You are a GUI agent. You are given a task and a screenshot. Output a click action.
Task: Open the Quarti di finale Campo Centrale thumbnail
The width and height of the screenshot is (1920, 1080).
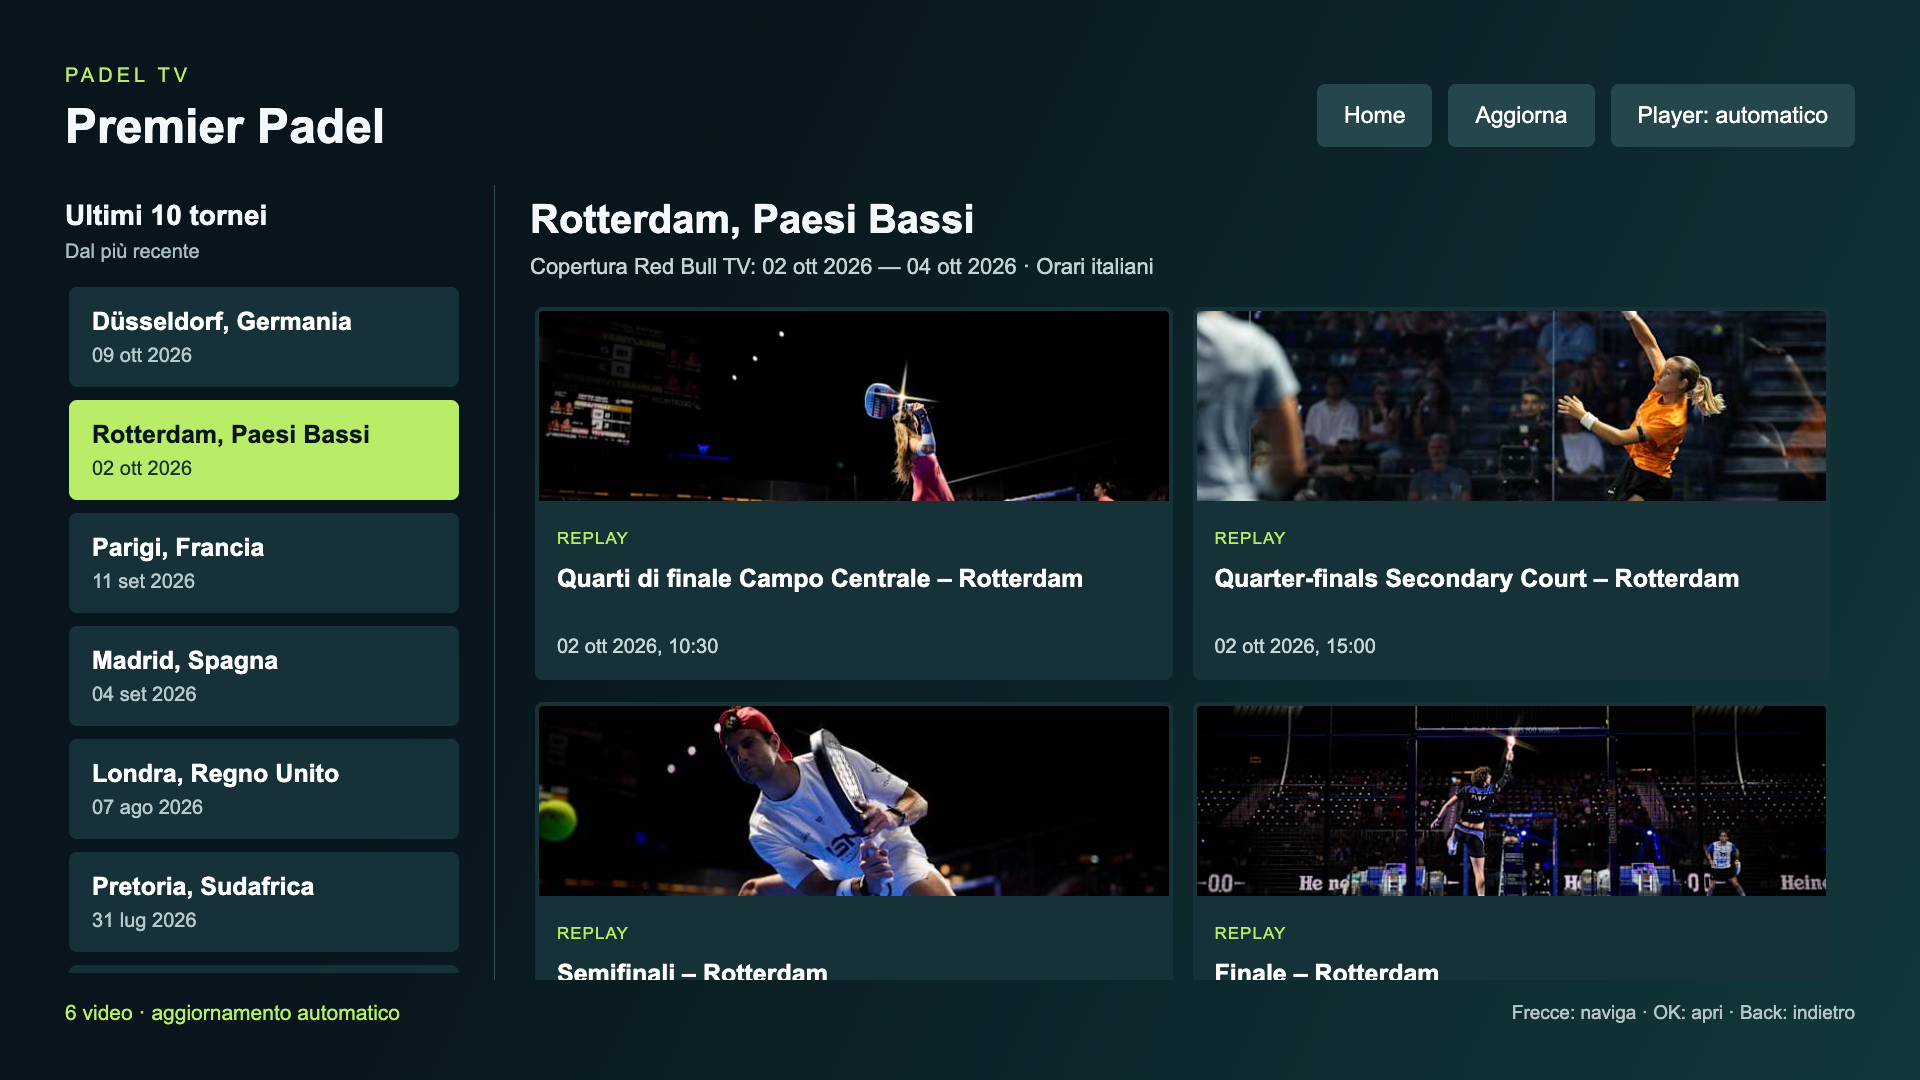(854, 406)
